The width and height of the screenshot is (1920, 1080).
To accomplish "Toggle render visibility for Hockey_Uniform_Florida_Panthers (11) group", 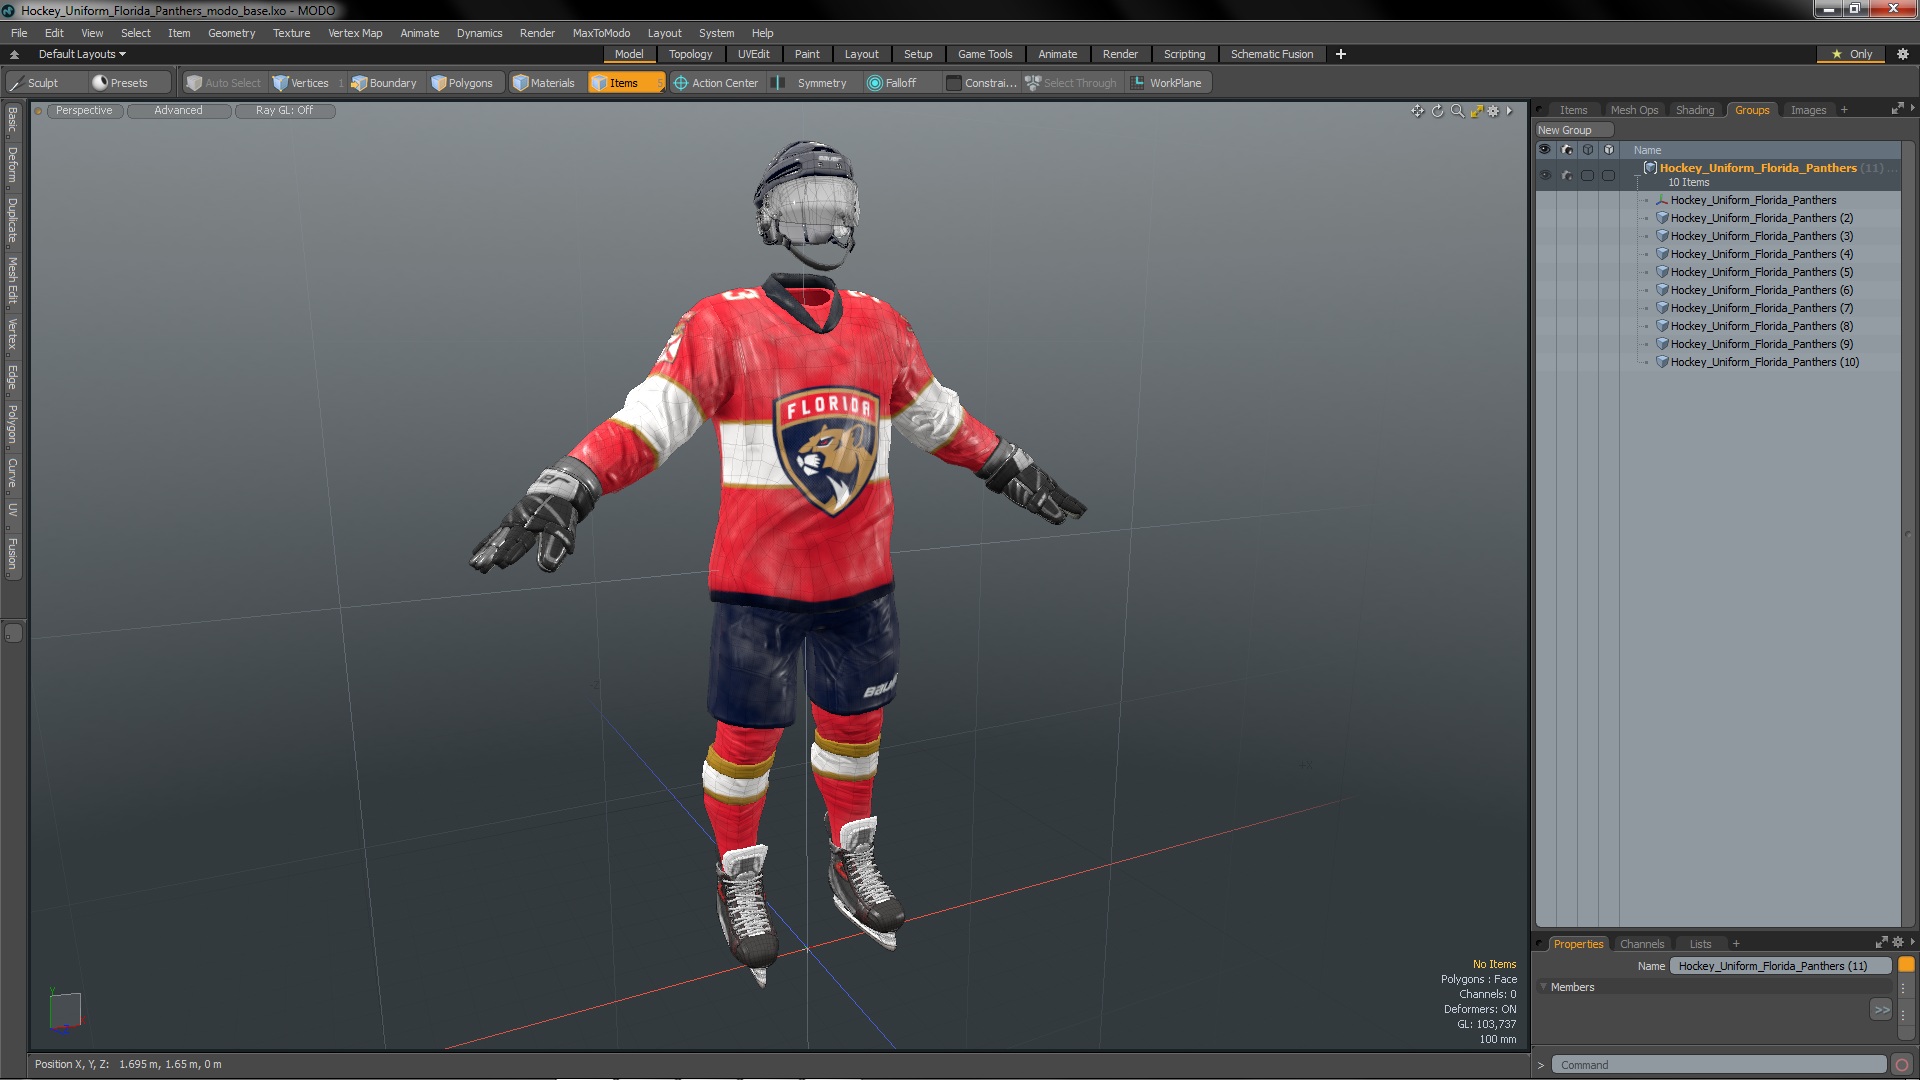I will pos(1567,176).
